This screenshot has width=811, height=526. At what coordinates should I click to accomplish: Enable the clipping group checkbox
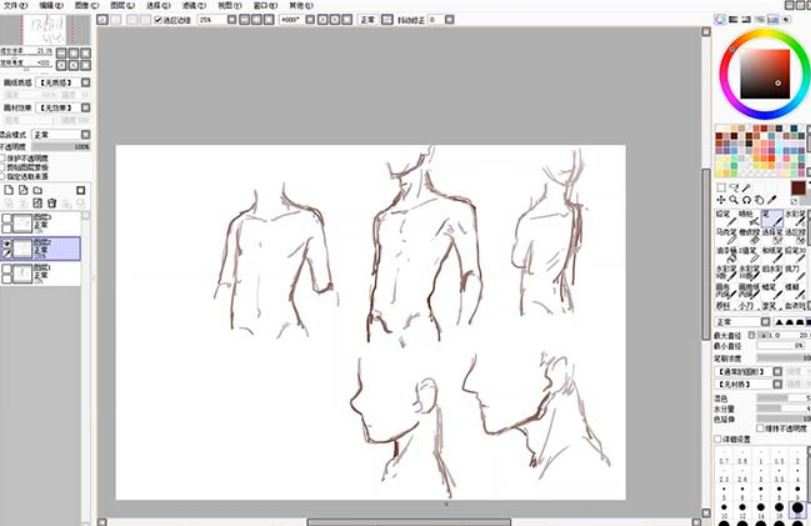(x=5, y=164)
